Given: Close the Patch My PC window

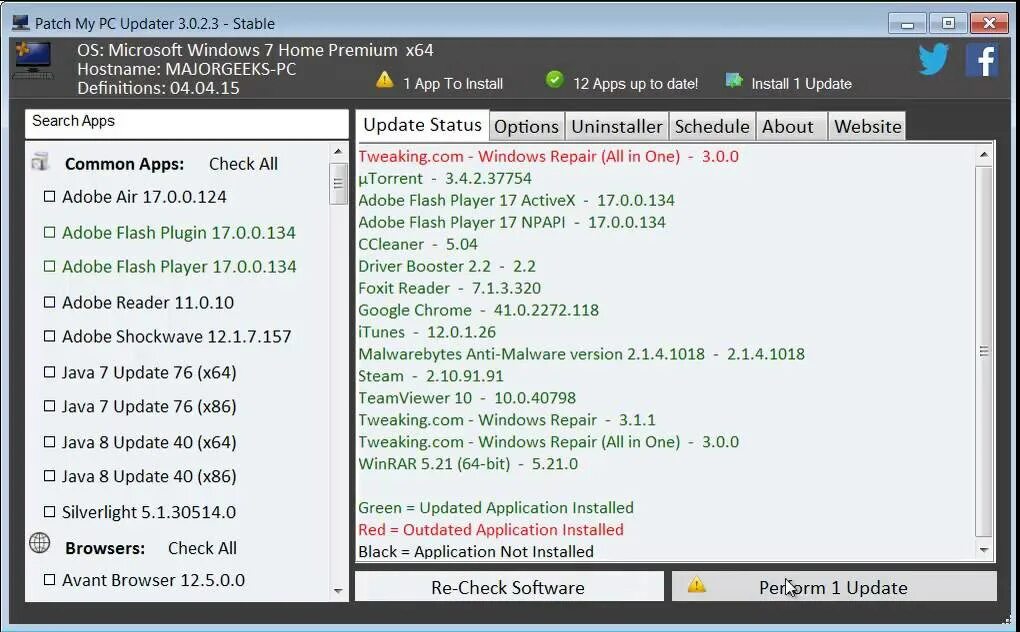Looking at the screenshot, I should [x=989, y=23].
